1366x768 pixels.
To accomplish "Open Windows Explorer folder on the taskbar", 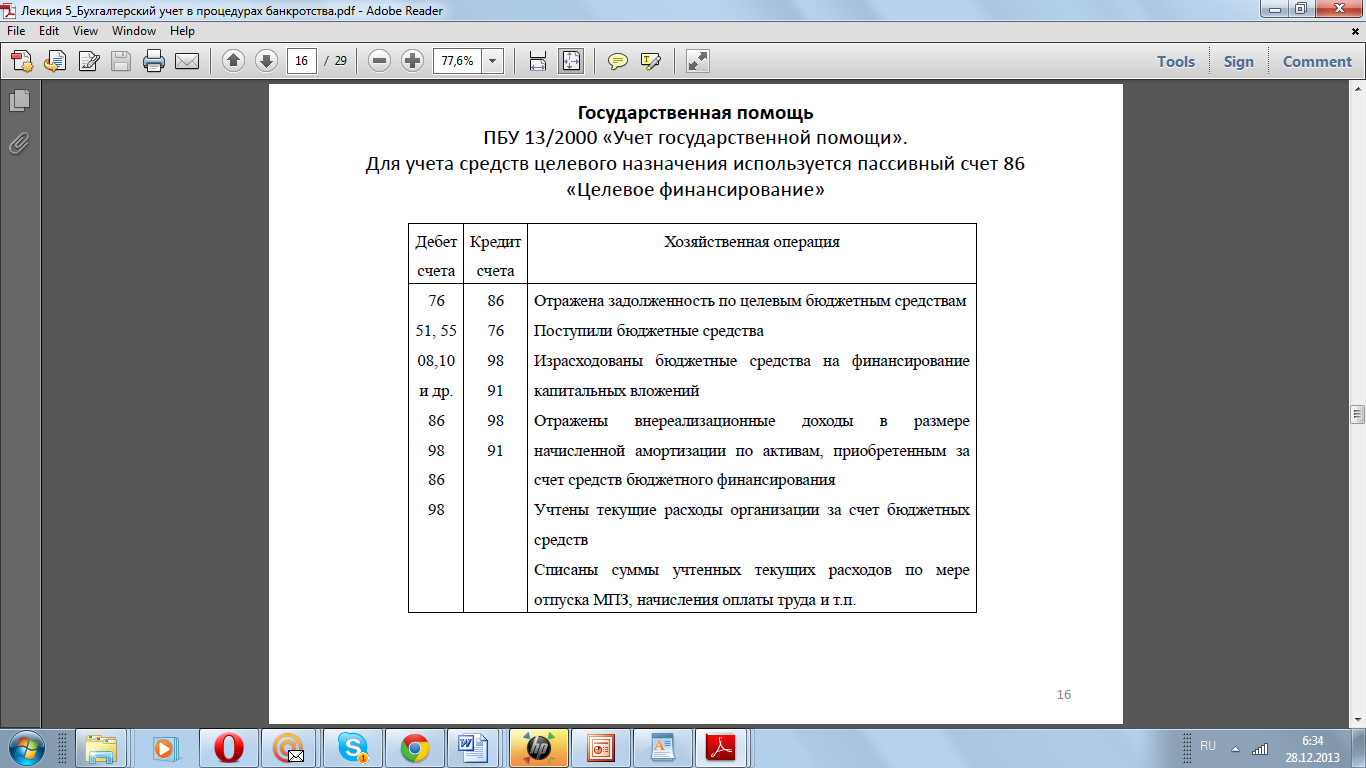I will [x=101, y=747].
